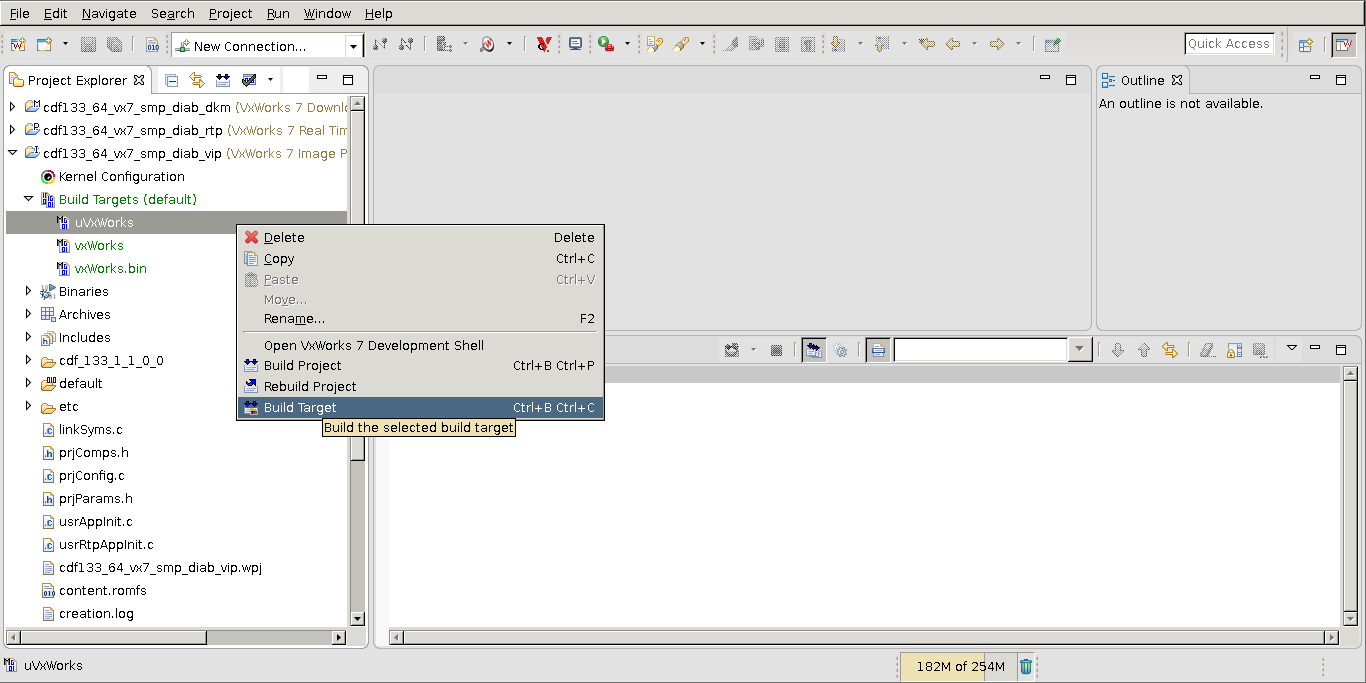This screenshot has width=1366, height=683.
Task: Click the New wizard toolbar icon
Action: click(44, 45)
